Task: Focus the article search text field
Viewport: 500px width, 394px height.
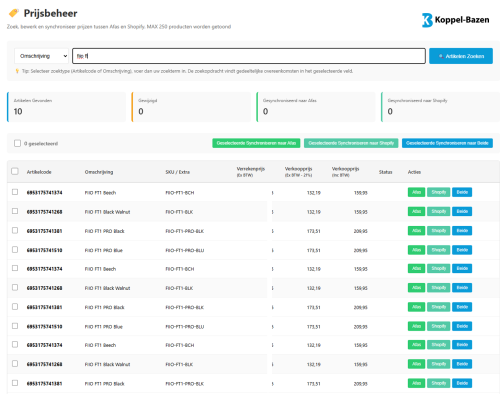Action: point(249,56)
